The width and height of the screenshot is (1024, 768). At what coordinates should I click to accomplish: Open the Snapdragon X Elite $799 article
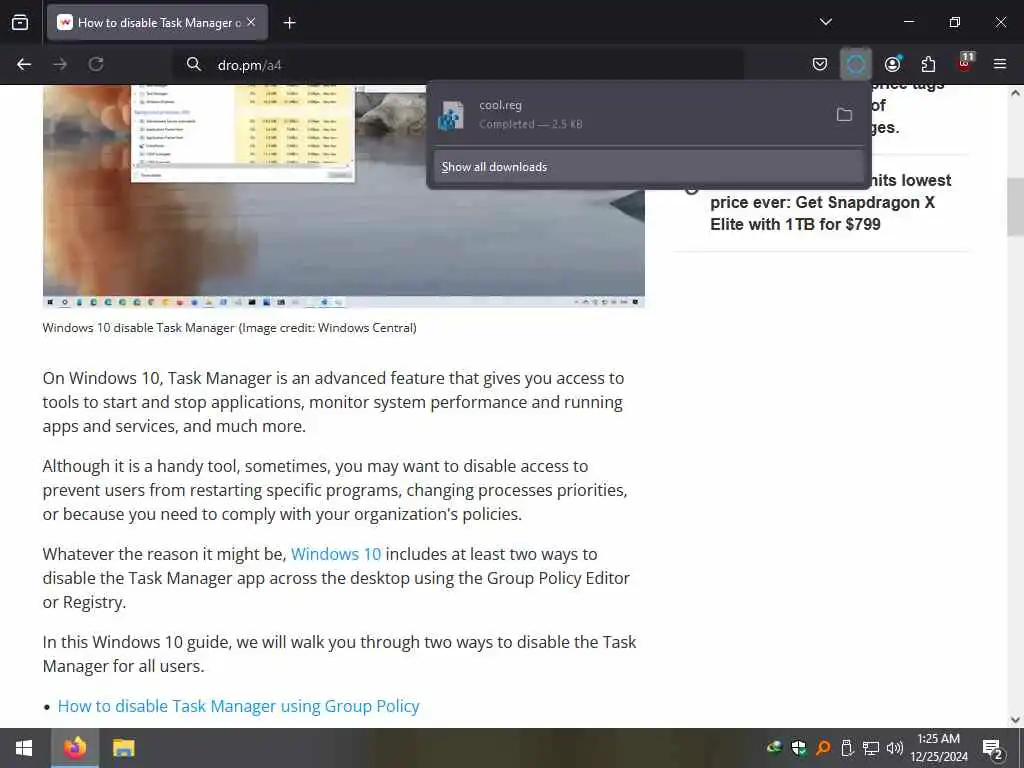[x=830, y=202]
